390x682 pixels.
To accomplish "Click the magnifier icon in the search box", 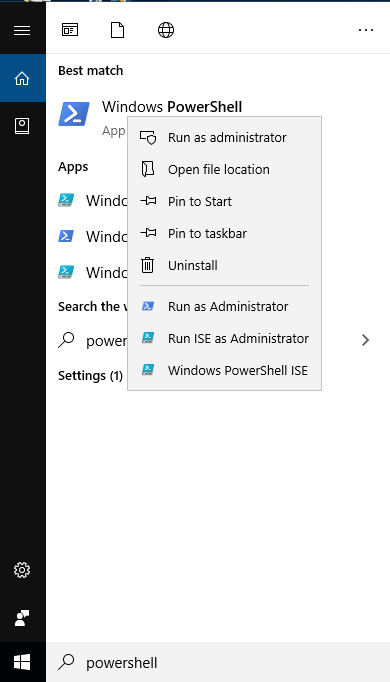I will pos(66,662).
